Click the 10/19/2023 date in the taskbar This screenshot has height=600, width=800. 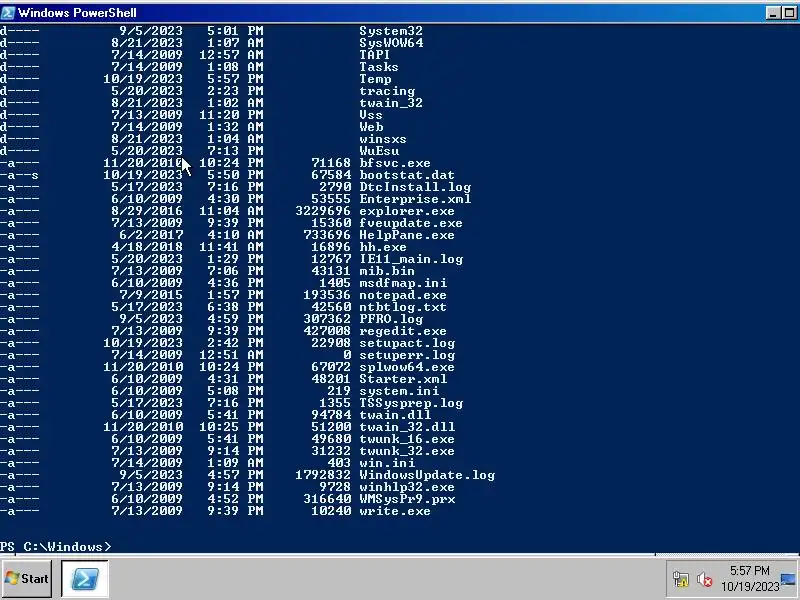[x=749, y=586]
